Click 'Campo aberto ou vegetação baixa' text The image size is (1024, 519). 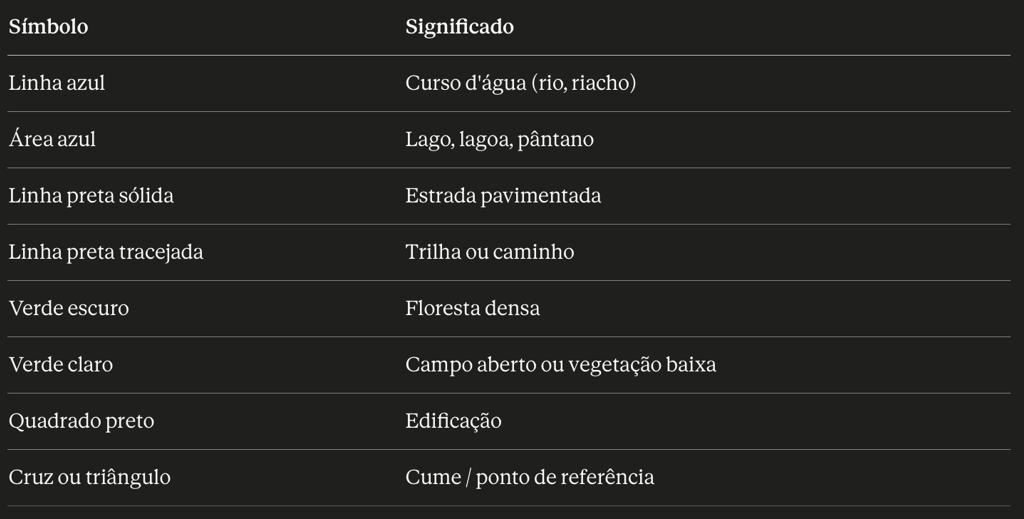[560, 364]
